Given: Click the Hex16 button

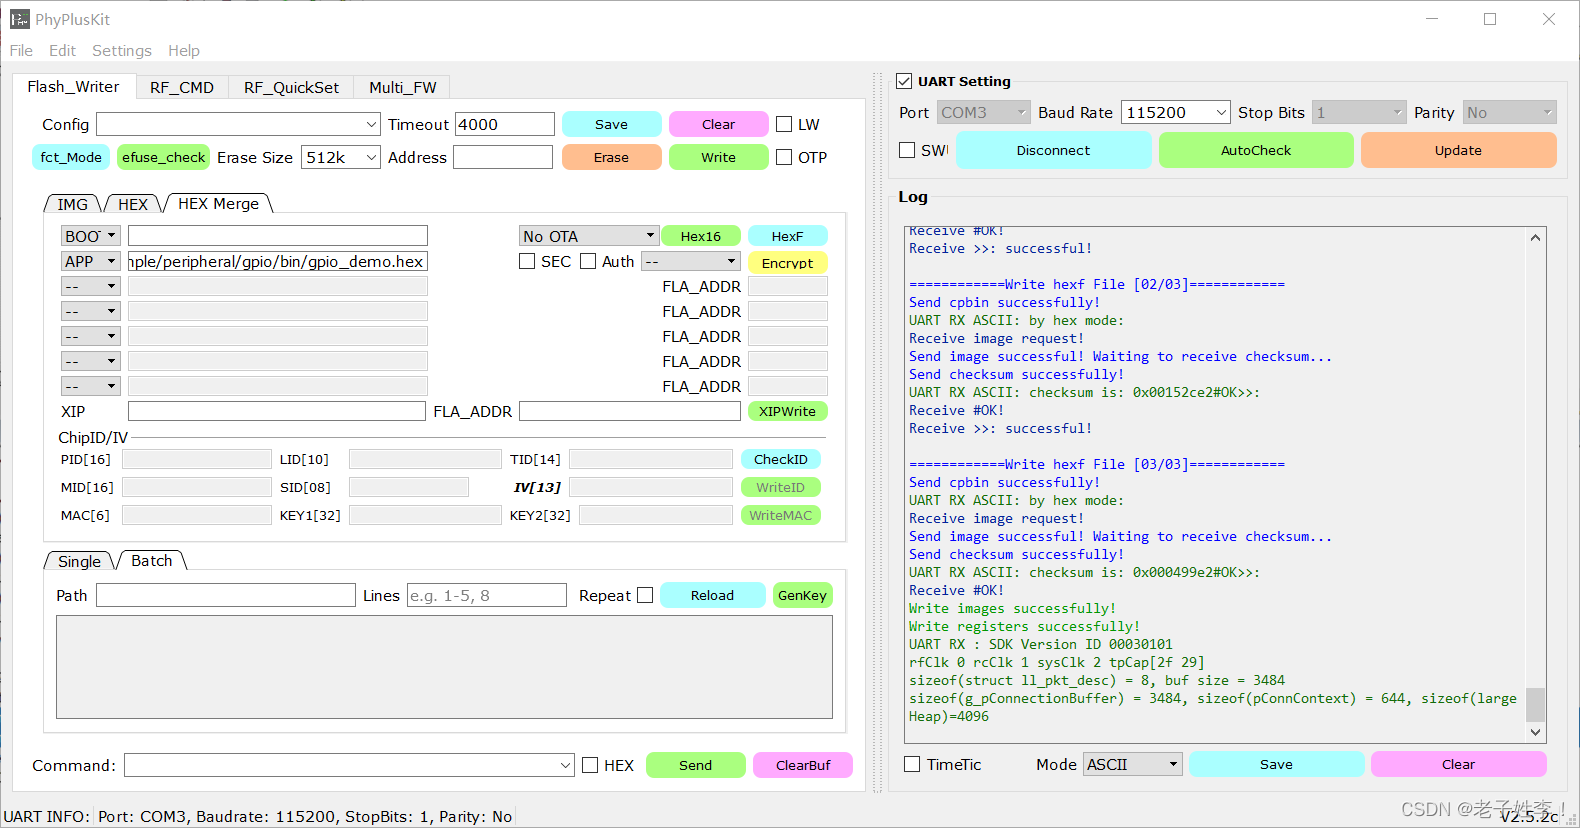Looking at the screenshot, I should pos(701,236).
